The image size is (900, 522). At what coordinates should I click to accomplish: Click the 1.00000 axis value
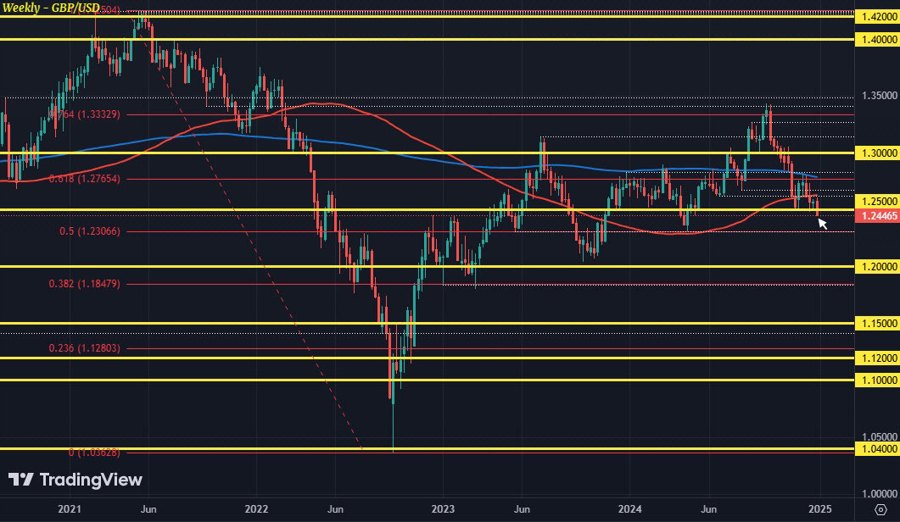point(879,494)
